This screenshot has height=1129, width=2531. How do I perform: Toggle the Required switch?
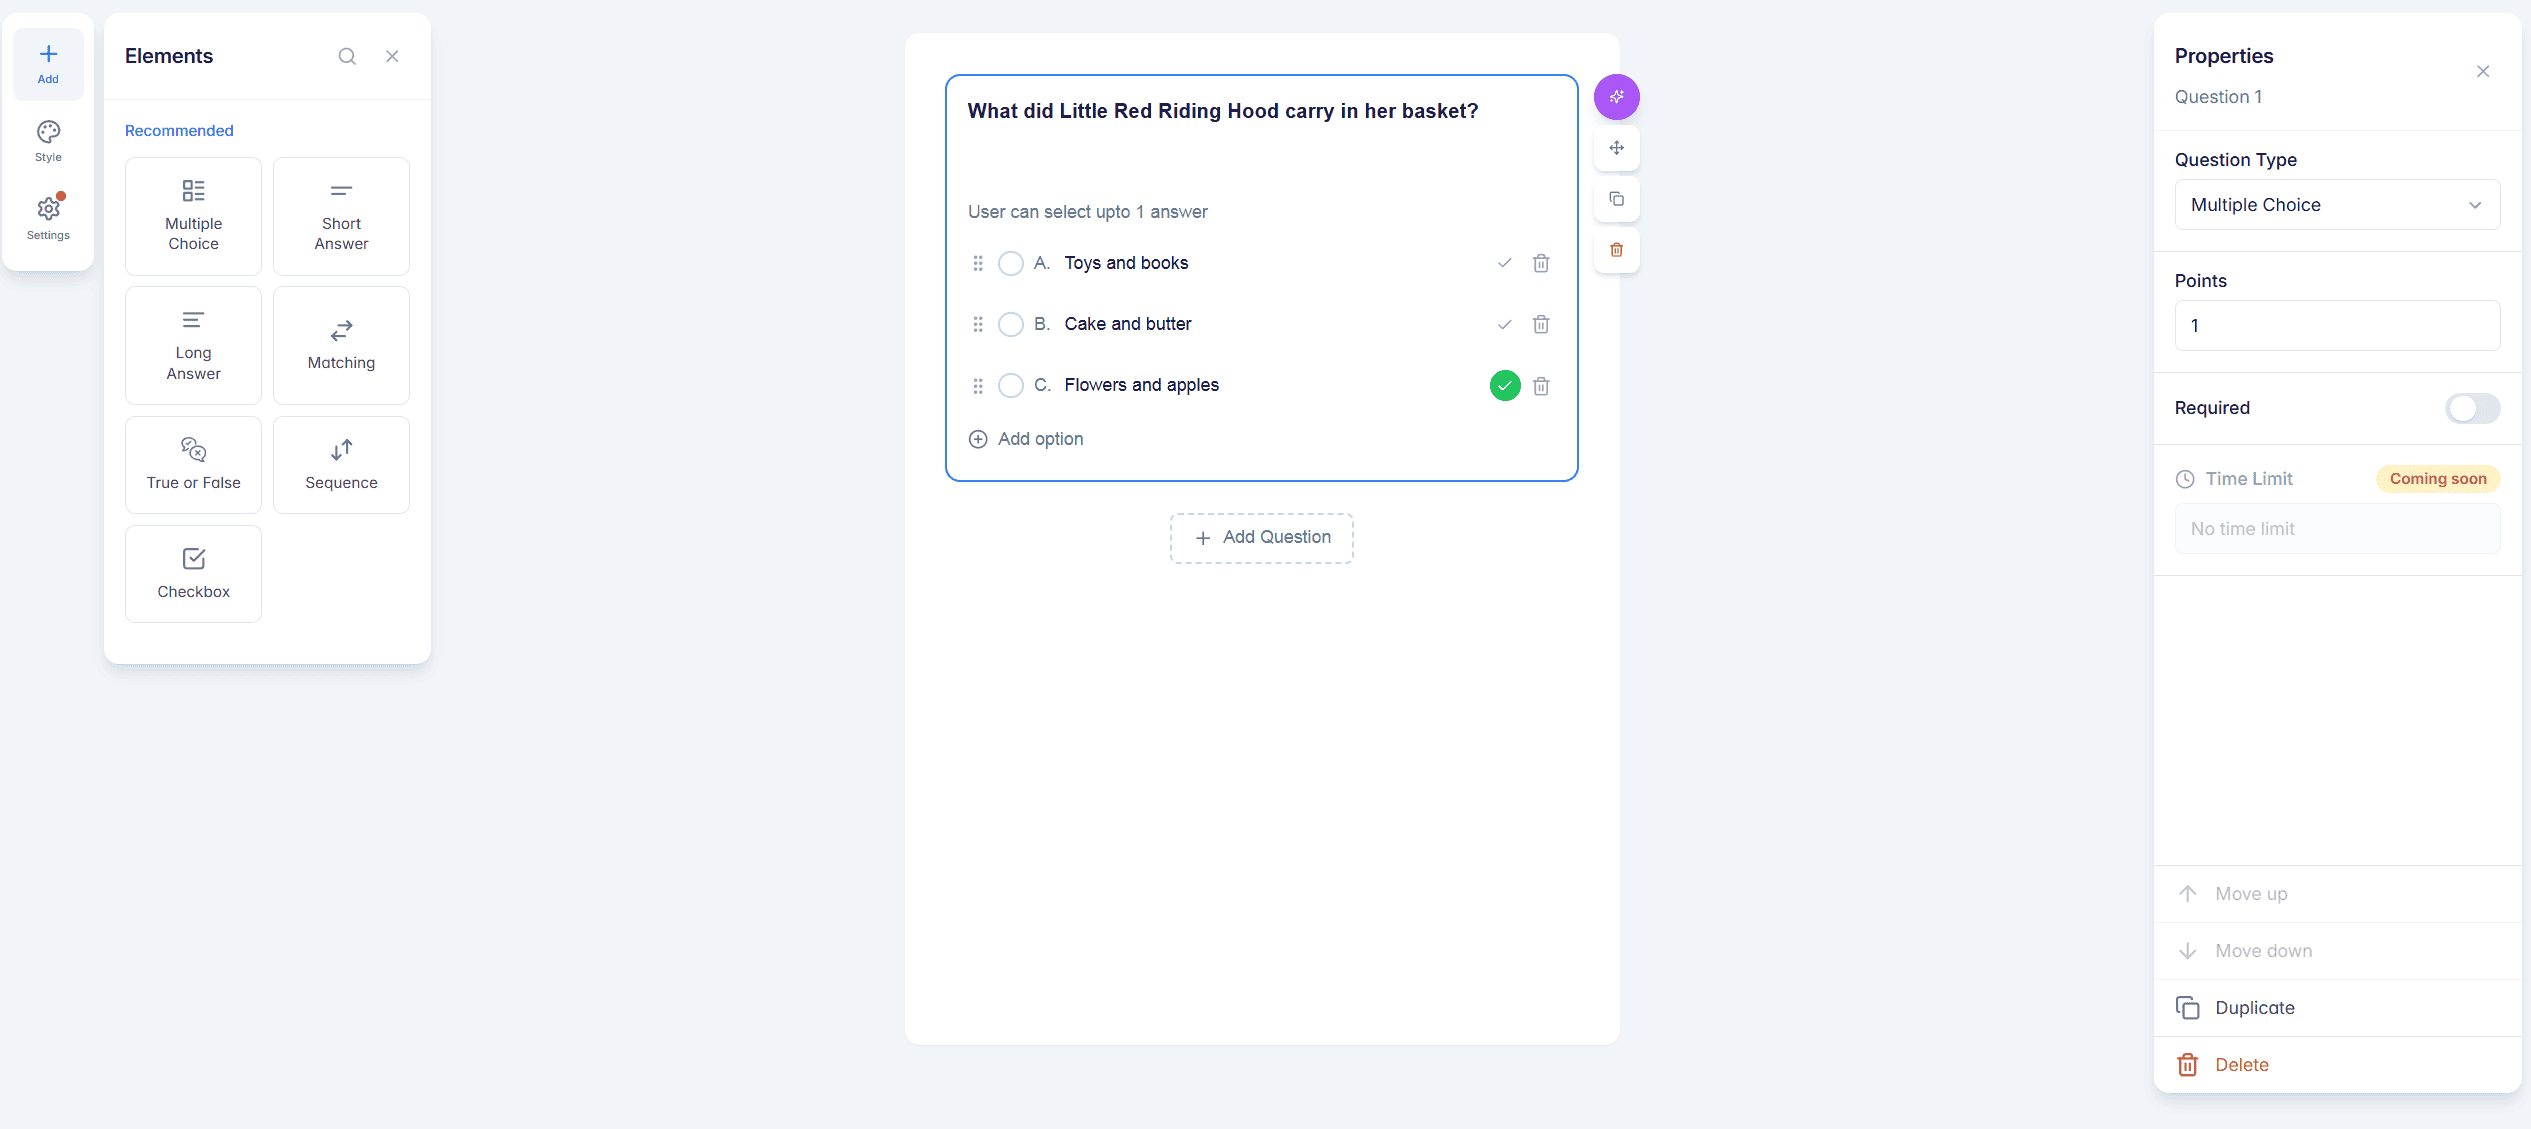[2472, 408]
